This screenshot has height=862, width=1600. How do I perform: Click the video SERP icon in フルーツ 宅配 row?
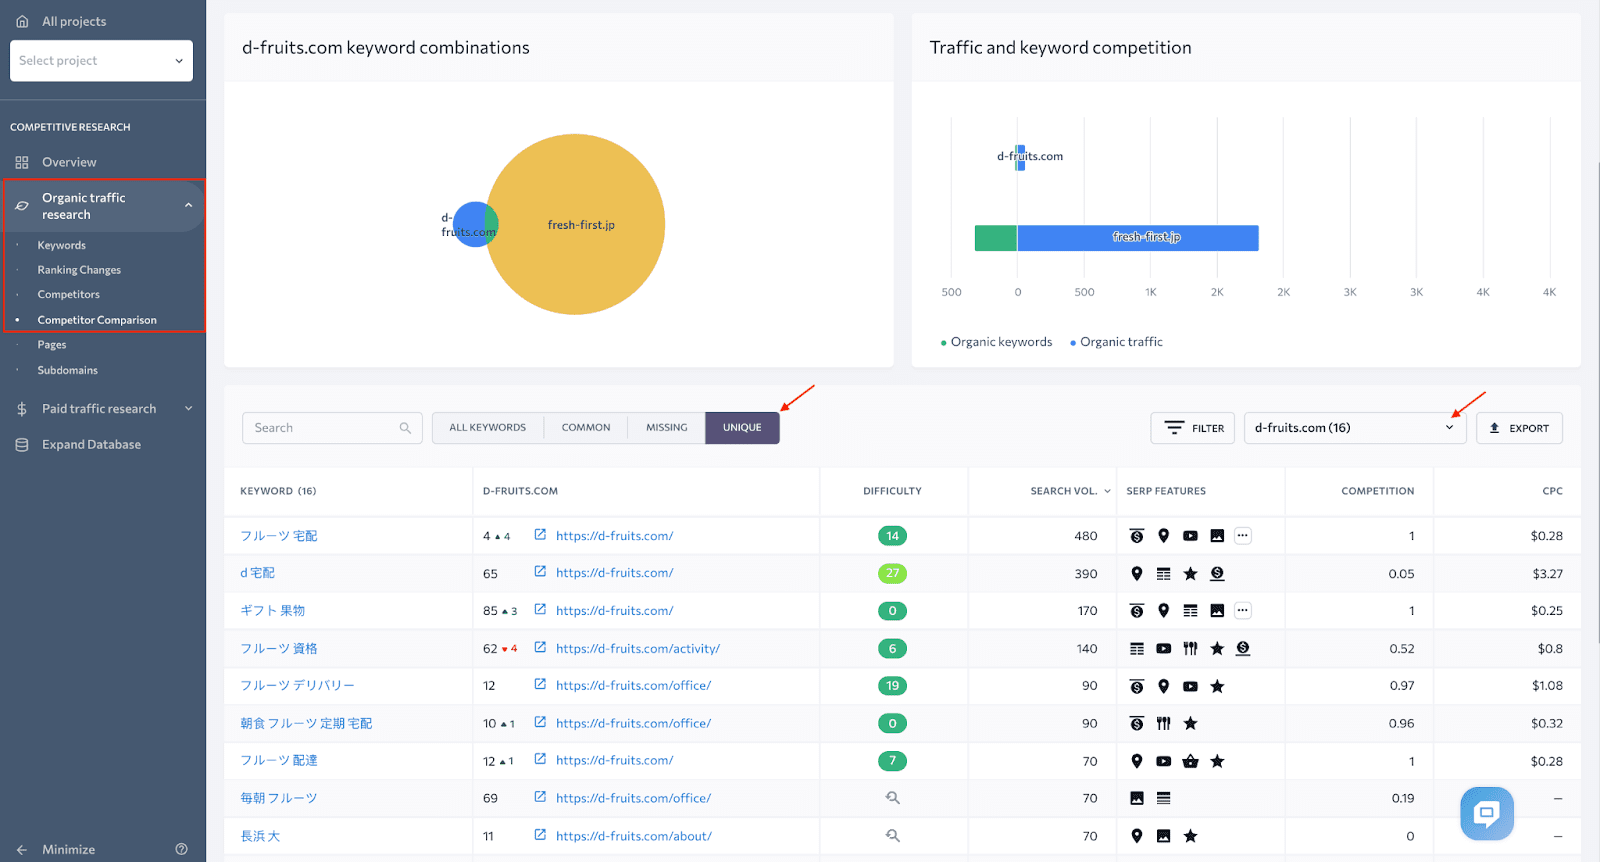[x=1190, y=536]
